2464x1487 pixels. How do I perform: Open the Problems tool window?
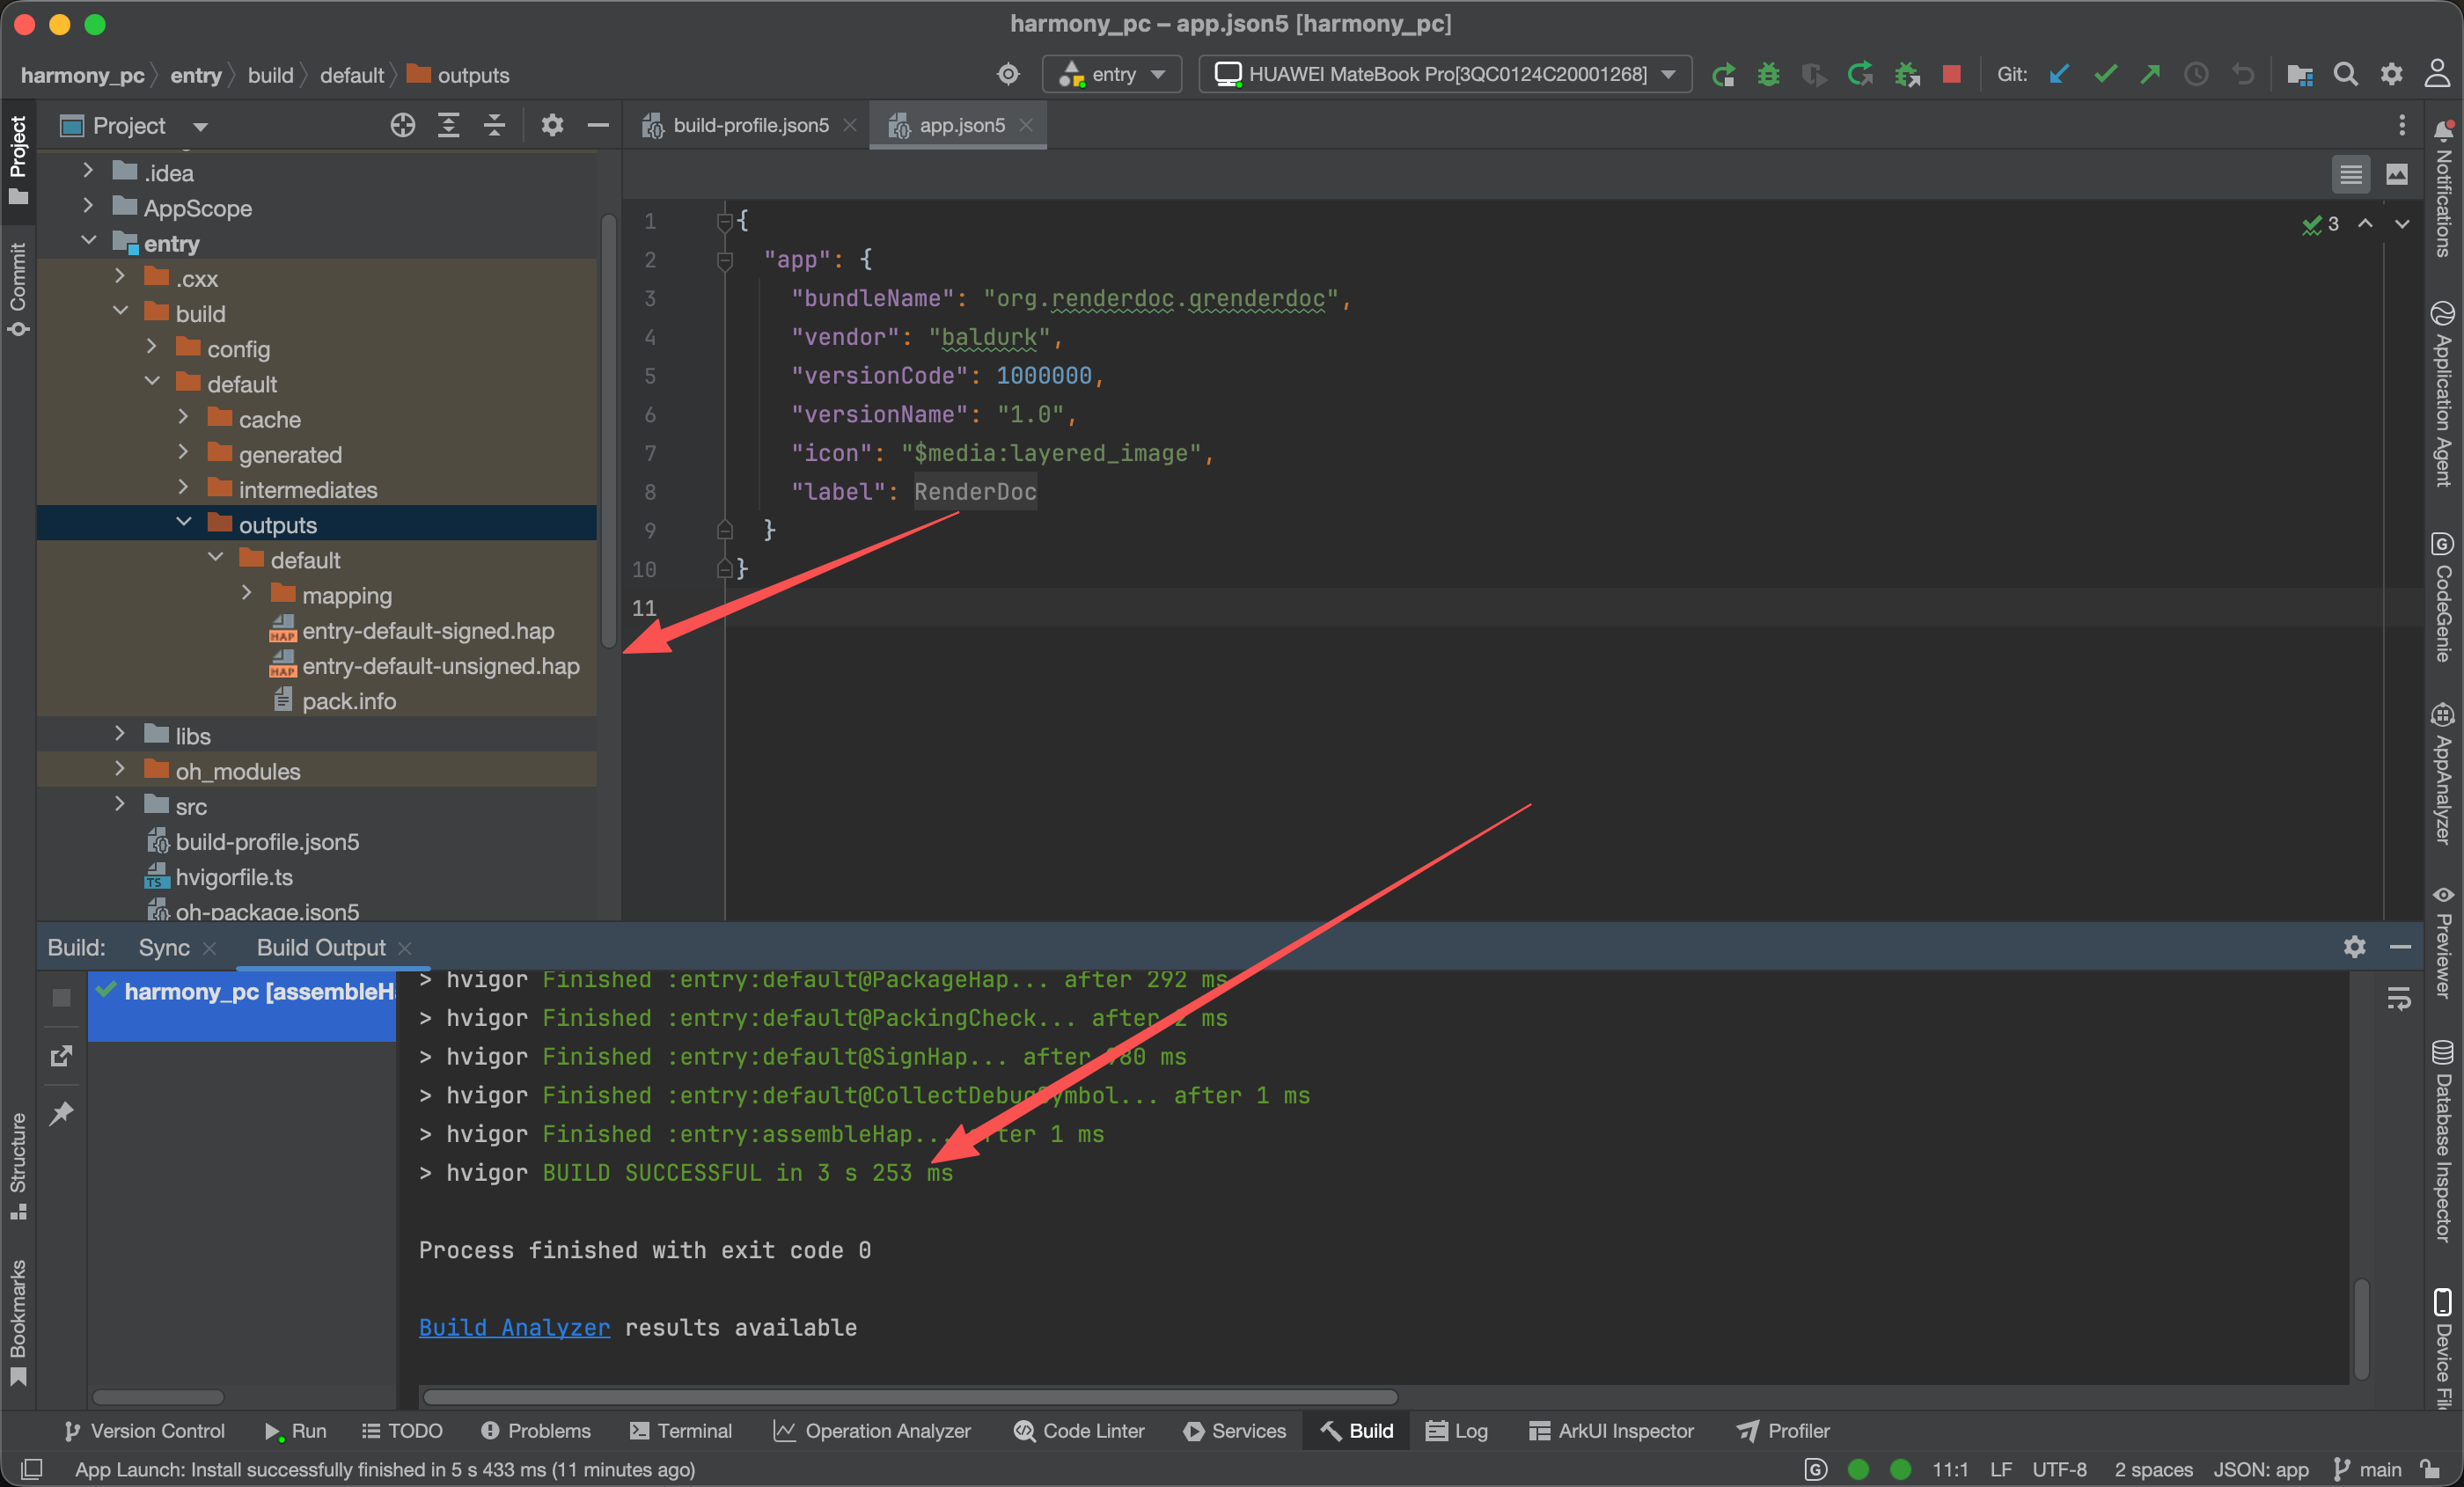point(536,1431)
